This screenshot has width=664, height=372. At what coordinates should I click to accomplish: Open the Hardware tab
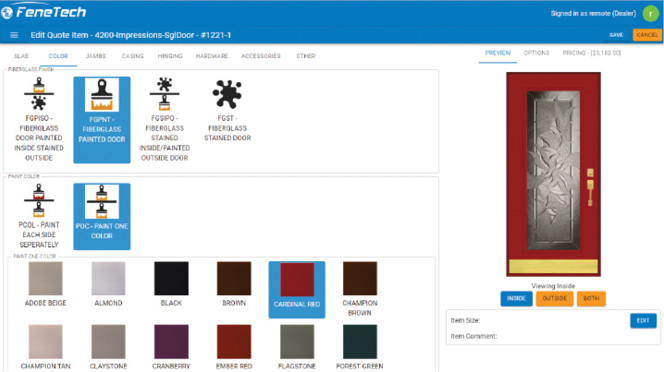tap(212, 56)
